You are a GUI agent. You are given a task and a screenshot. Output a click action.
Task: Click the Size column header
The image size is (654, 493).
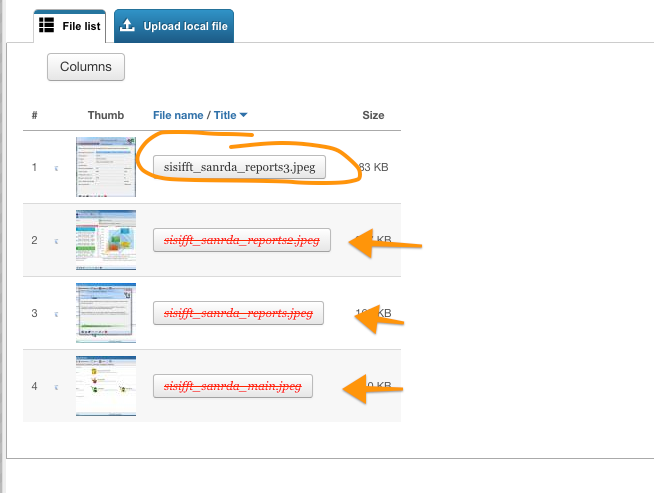pyautogui.click(x=373, y=115)
